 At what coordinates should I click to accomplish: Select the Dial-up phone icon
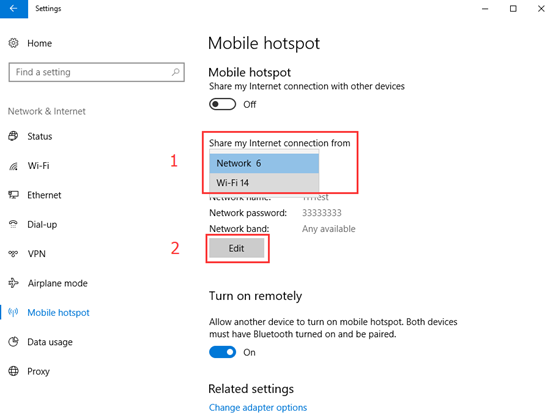pyautogui.click(x=13, y=224)
